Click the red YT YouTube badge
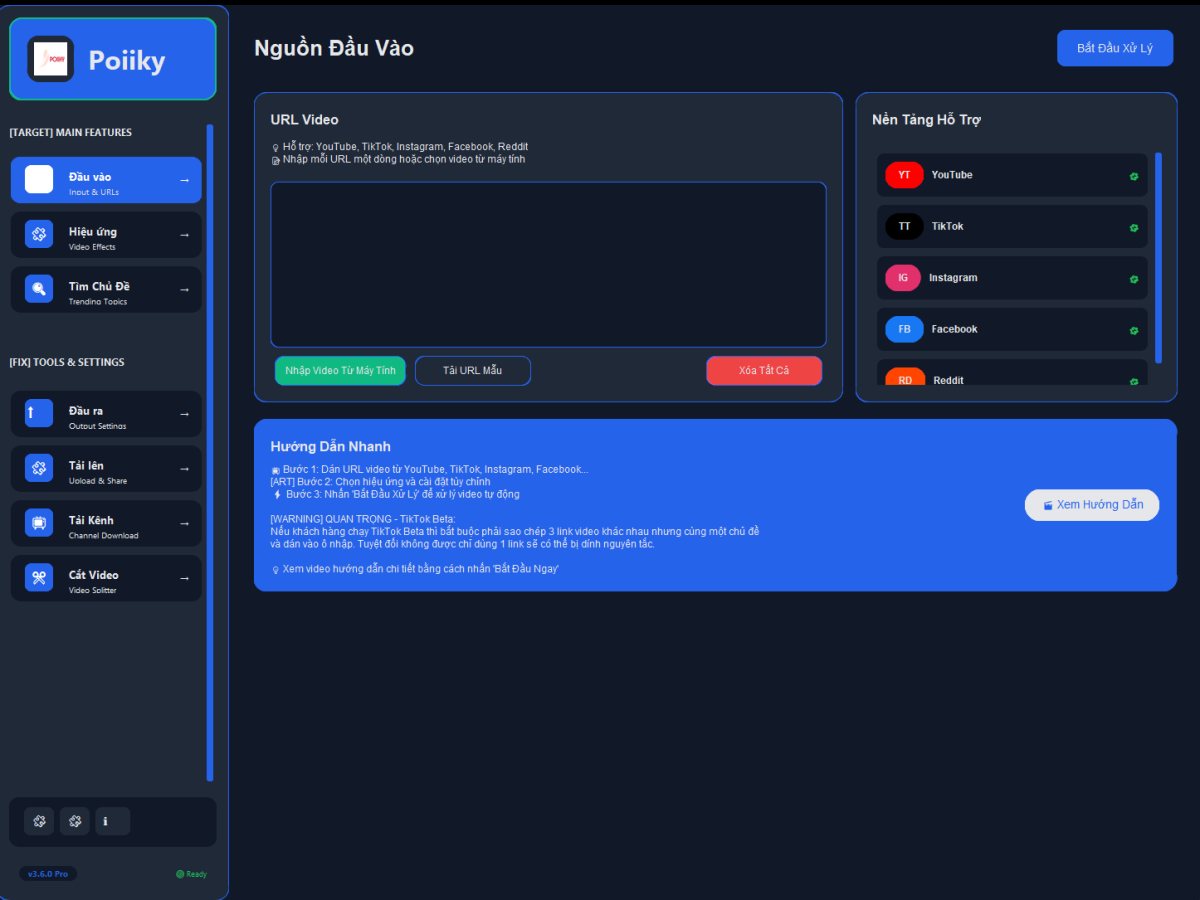This screenshot has width=1200, height=900. (904, 175)
